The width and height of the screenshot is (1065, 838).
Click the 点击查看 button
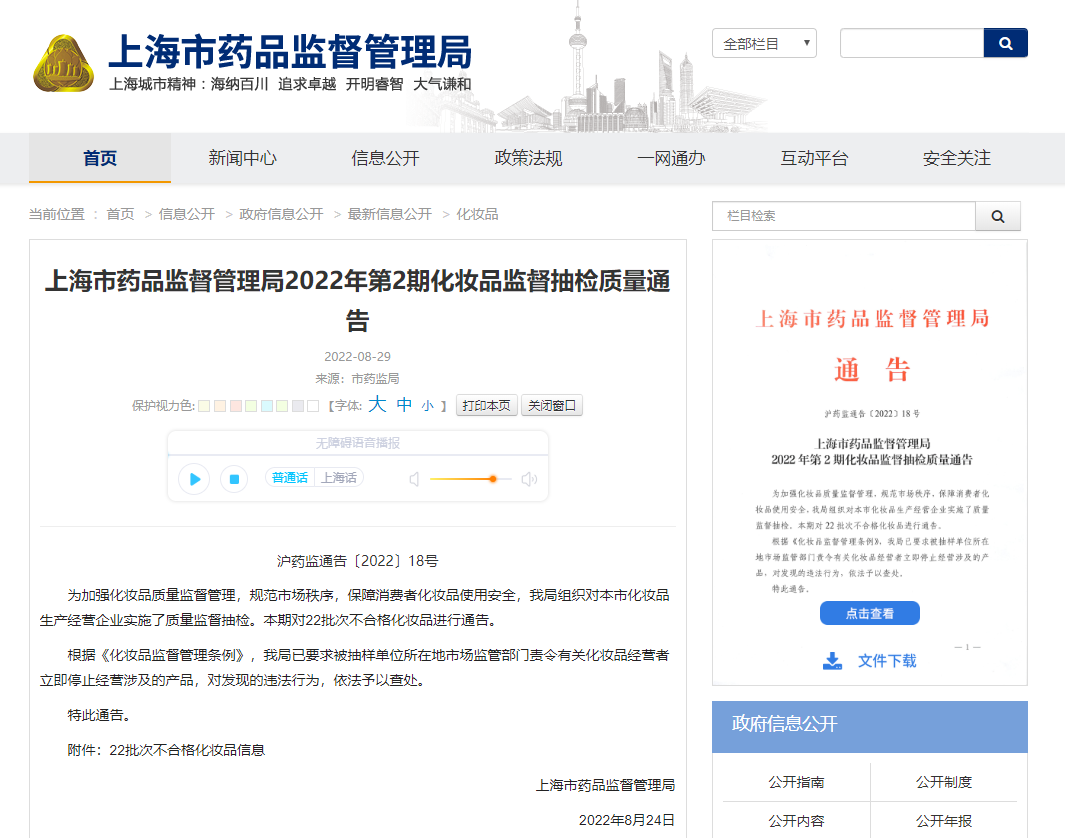[x=869, y=613]
